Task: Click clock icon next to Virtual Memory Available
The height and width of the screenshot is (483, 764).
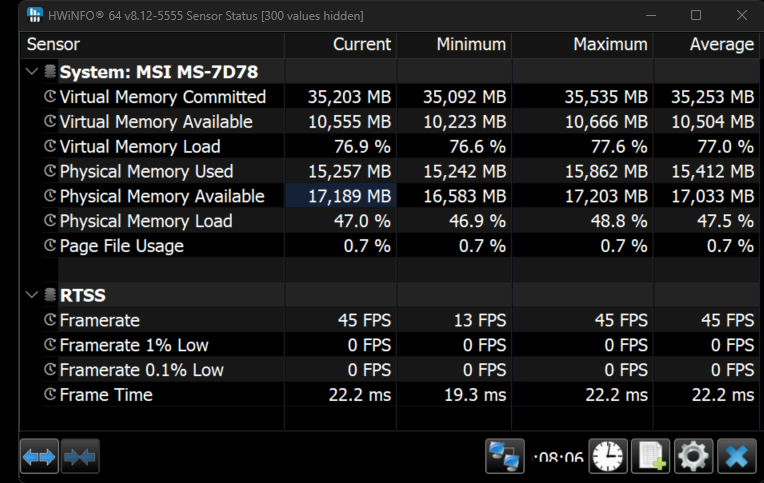Action: pos(50,121)
